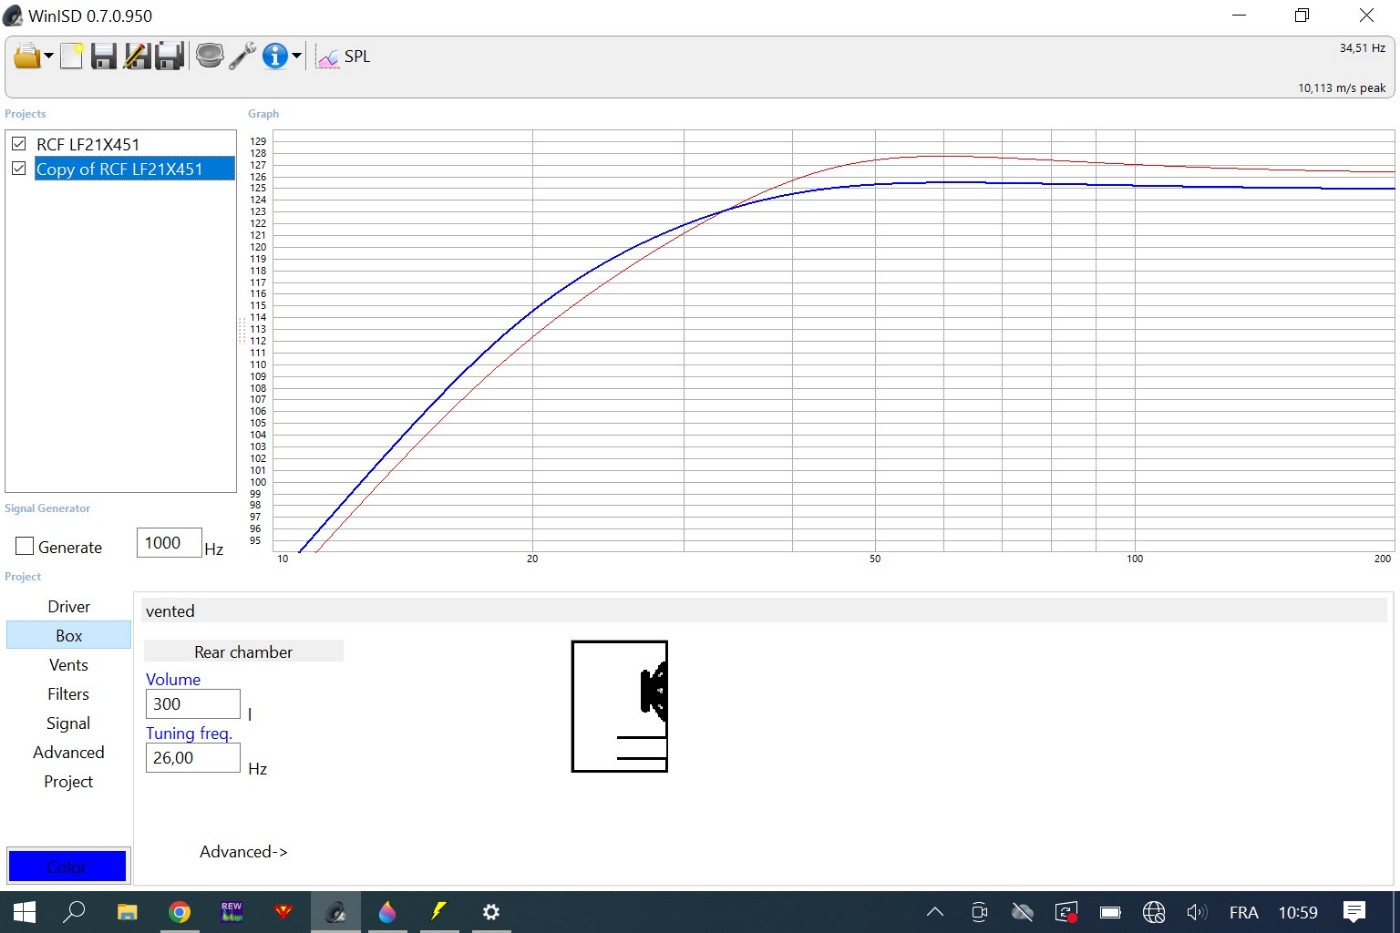The width and height of the screenshot is (1400, 933).
Task: Open options with the wrench icon
Action: (x=242, y=56)
